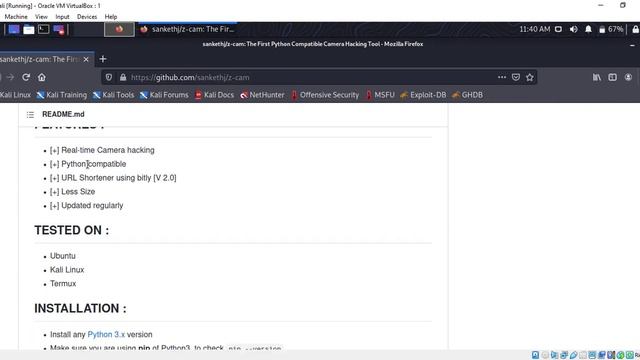Check battery indicator at 67%

click(x=611, y=29)
